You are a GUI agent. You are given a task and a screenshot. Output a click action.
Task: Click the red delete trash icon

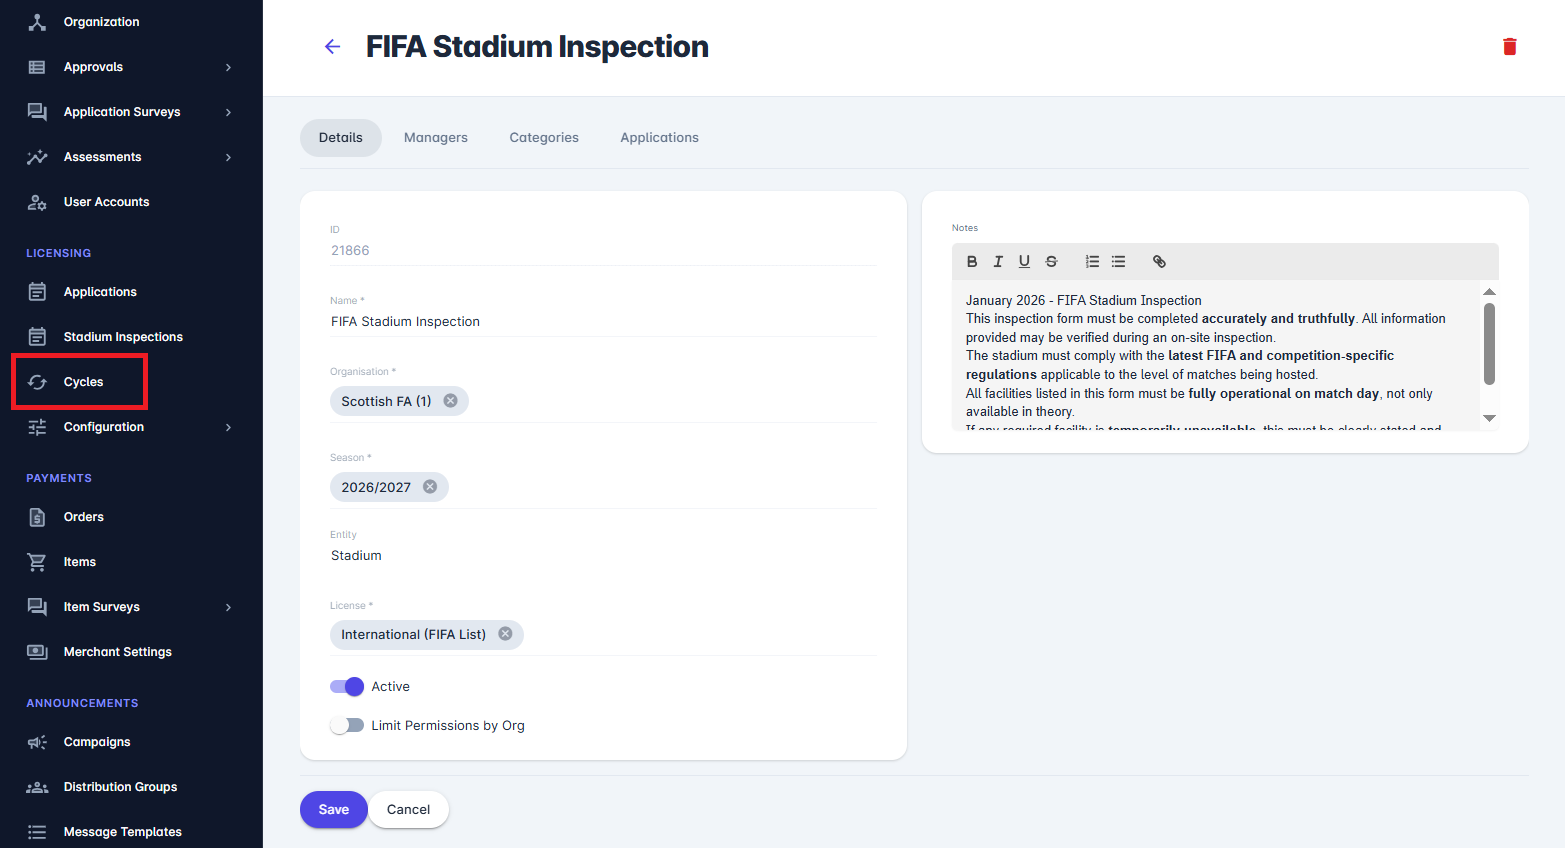(1509, 47)
